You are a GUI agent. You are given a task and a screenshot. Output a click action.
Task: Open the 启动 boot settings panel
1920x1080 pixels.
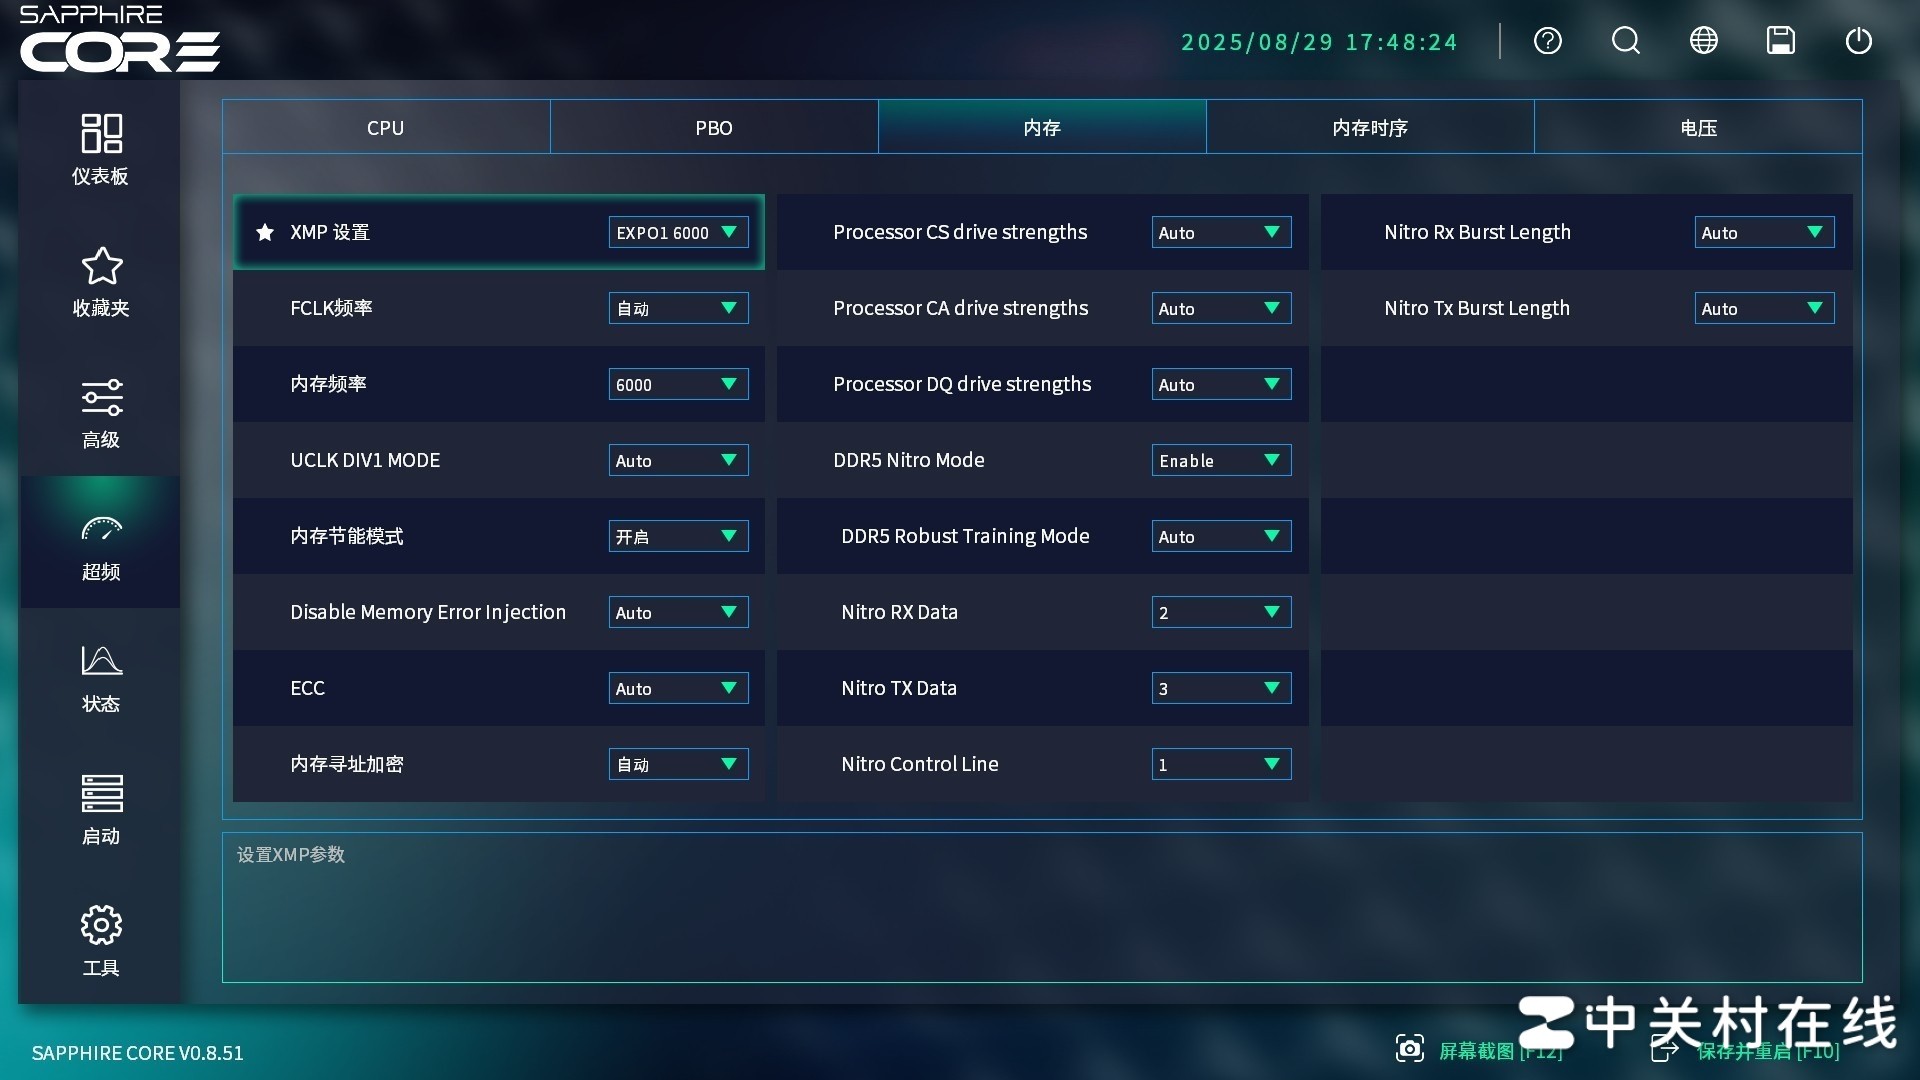[x=100, y=810]
